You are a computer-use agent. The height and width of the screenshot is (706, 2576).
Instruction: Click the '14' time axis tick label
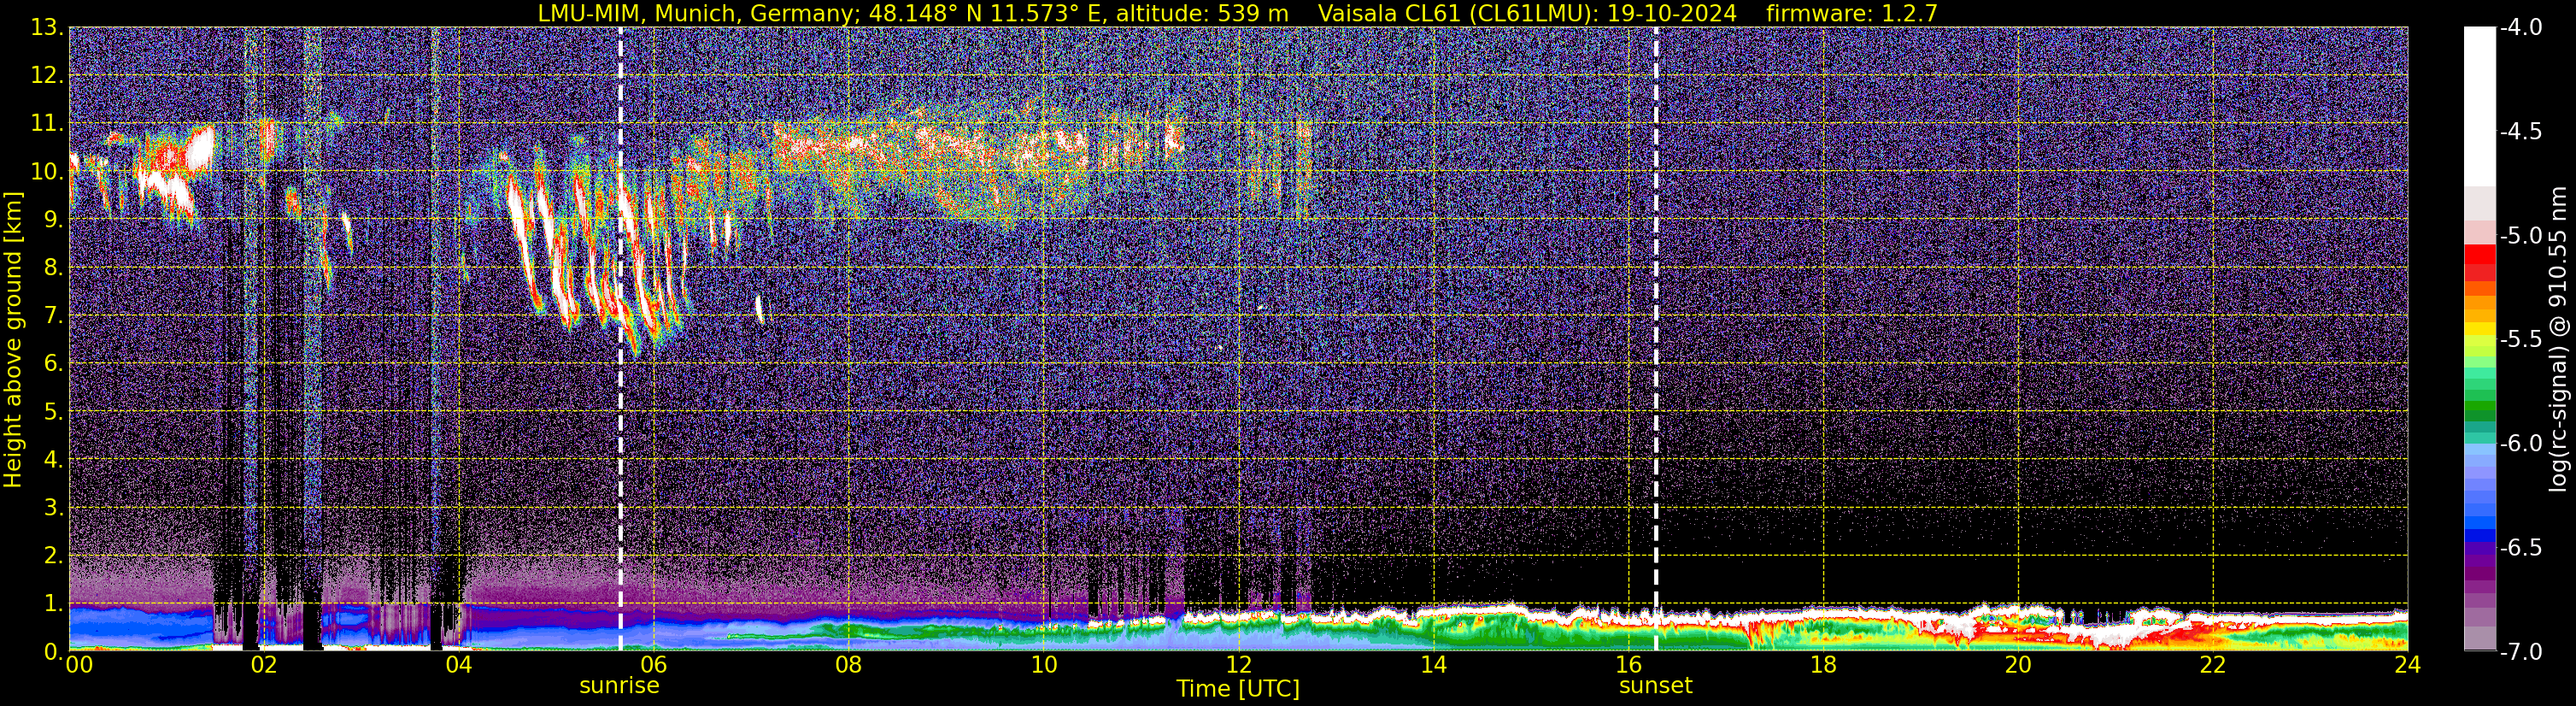(1433, 665)
